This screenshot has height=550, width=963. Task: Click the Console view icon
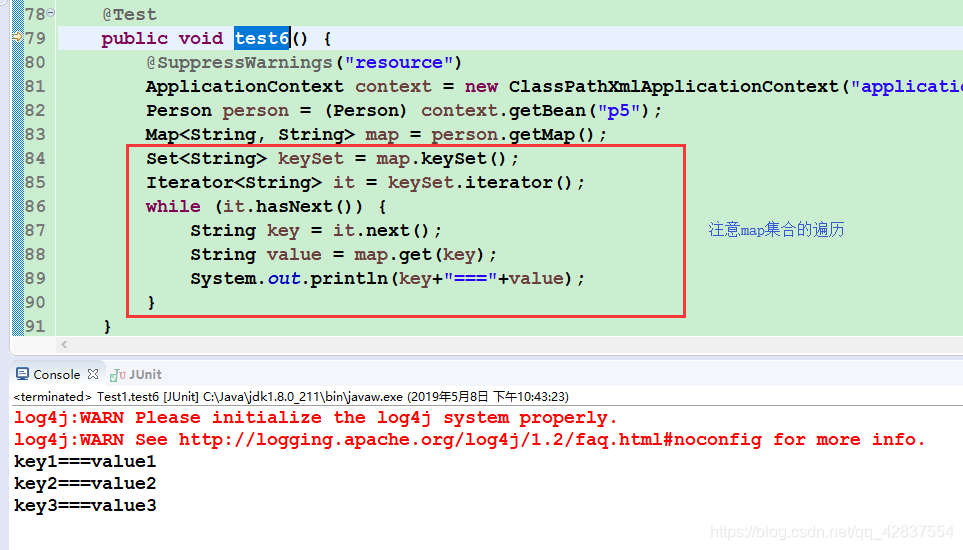click(22, 374)
